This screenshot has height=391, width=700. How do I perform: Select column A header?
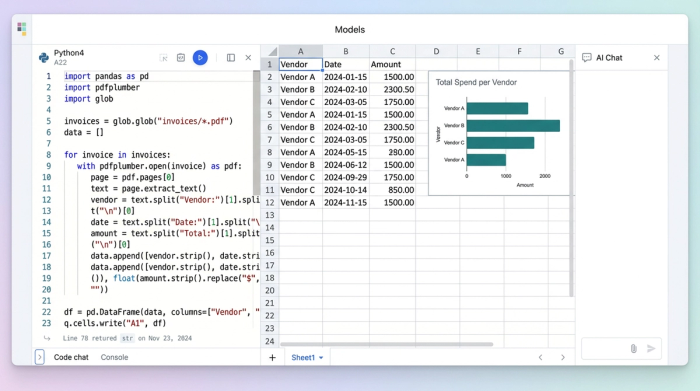click(300, 51)
